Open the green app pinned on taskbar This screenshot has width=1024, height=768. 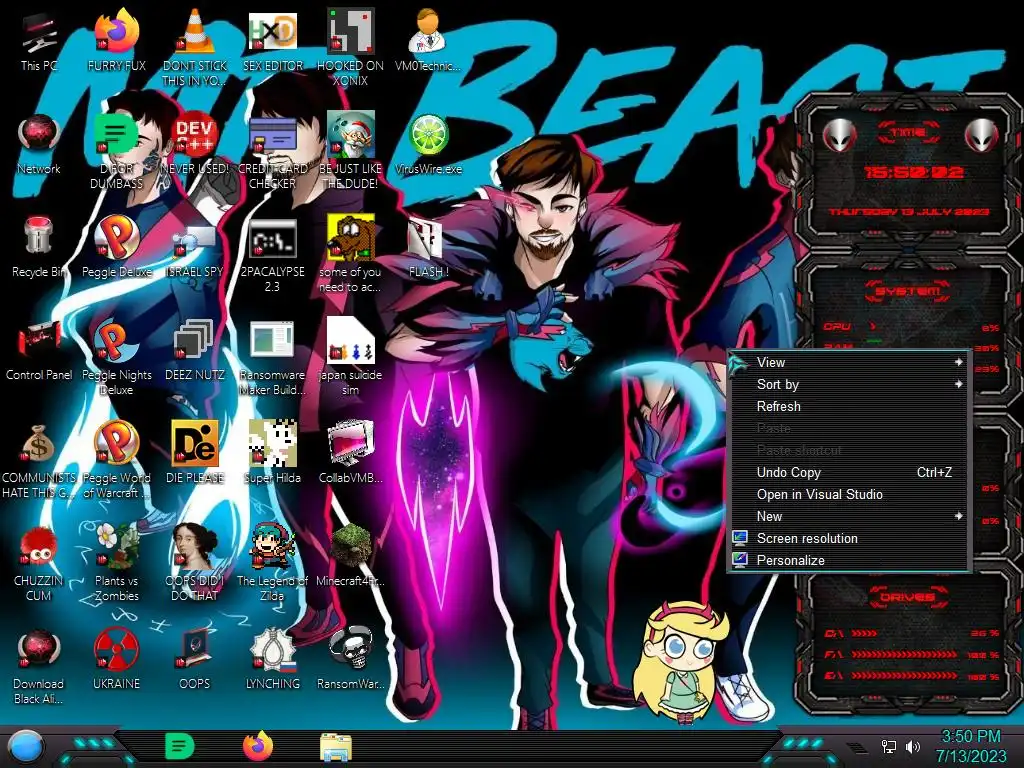pos(179,746)
